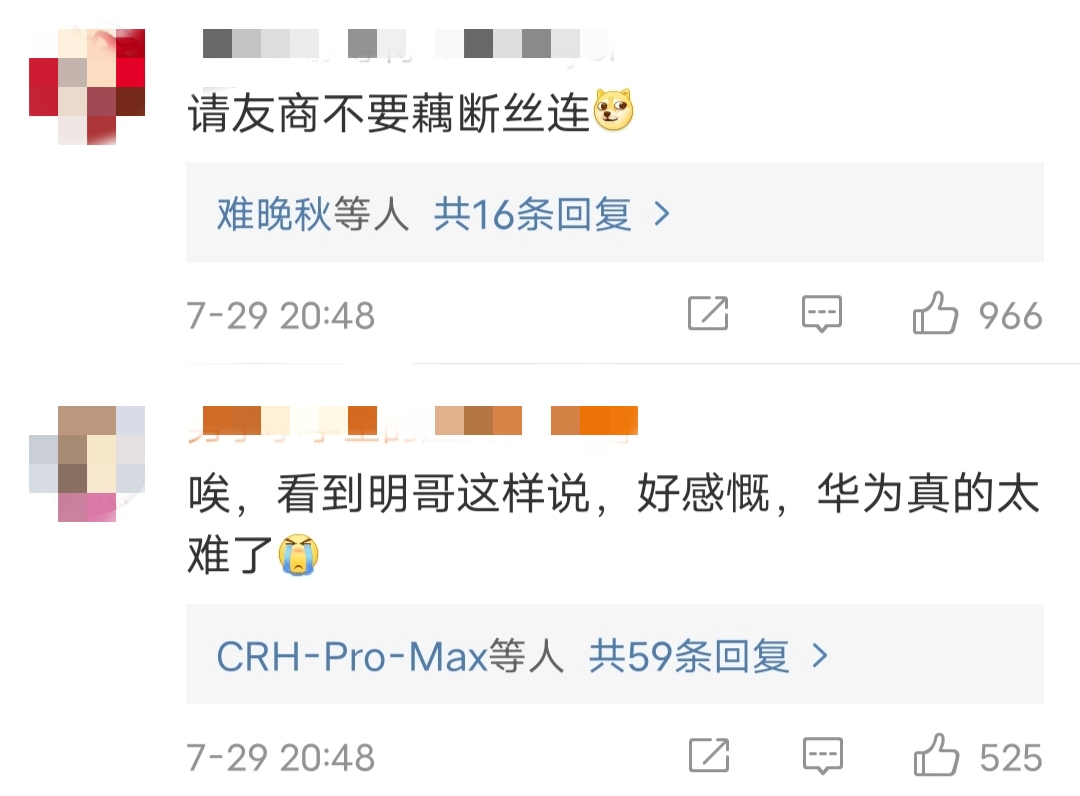Tap the 525 like count
The width and height of the screenshot is (1080, 796).
[1011, 757]
